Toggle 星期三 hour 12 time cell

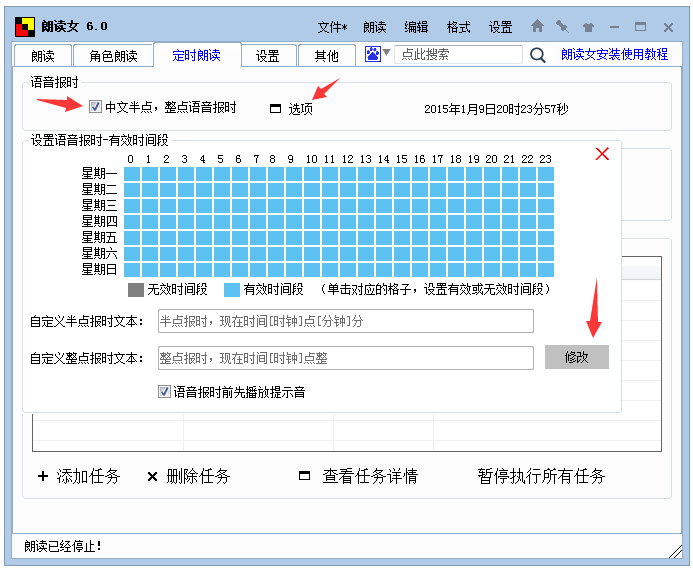point(347,206)
